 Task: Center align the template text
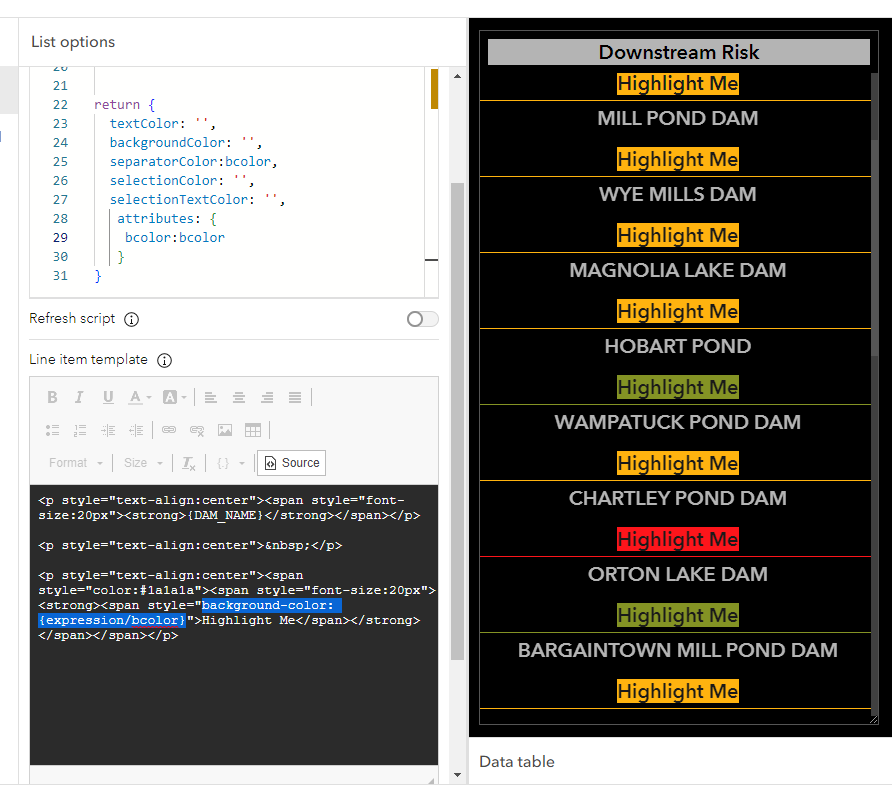click(241, 397)
